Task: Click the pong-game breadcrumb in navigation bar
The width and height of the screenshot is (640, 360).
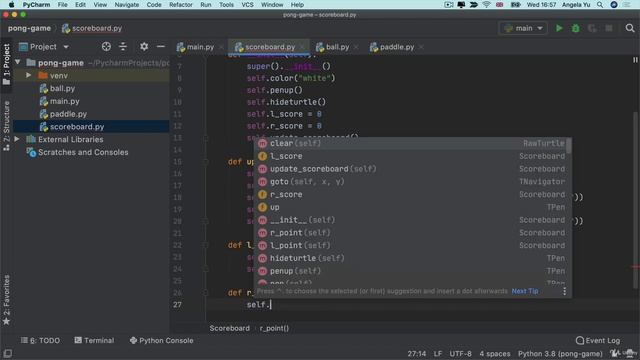Action: tap(29, 28)
